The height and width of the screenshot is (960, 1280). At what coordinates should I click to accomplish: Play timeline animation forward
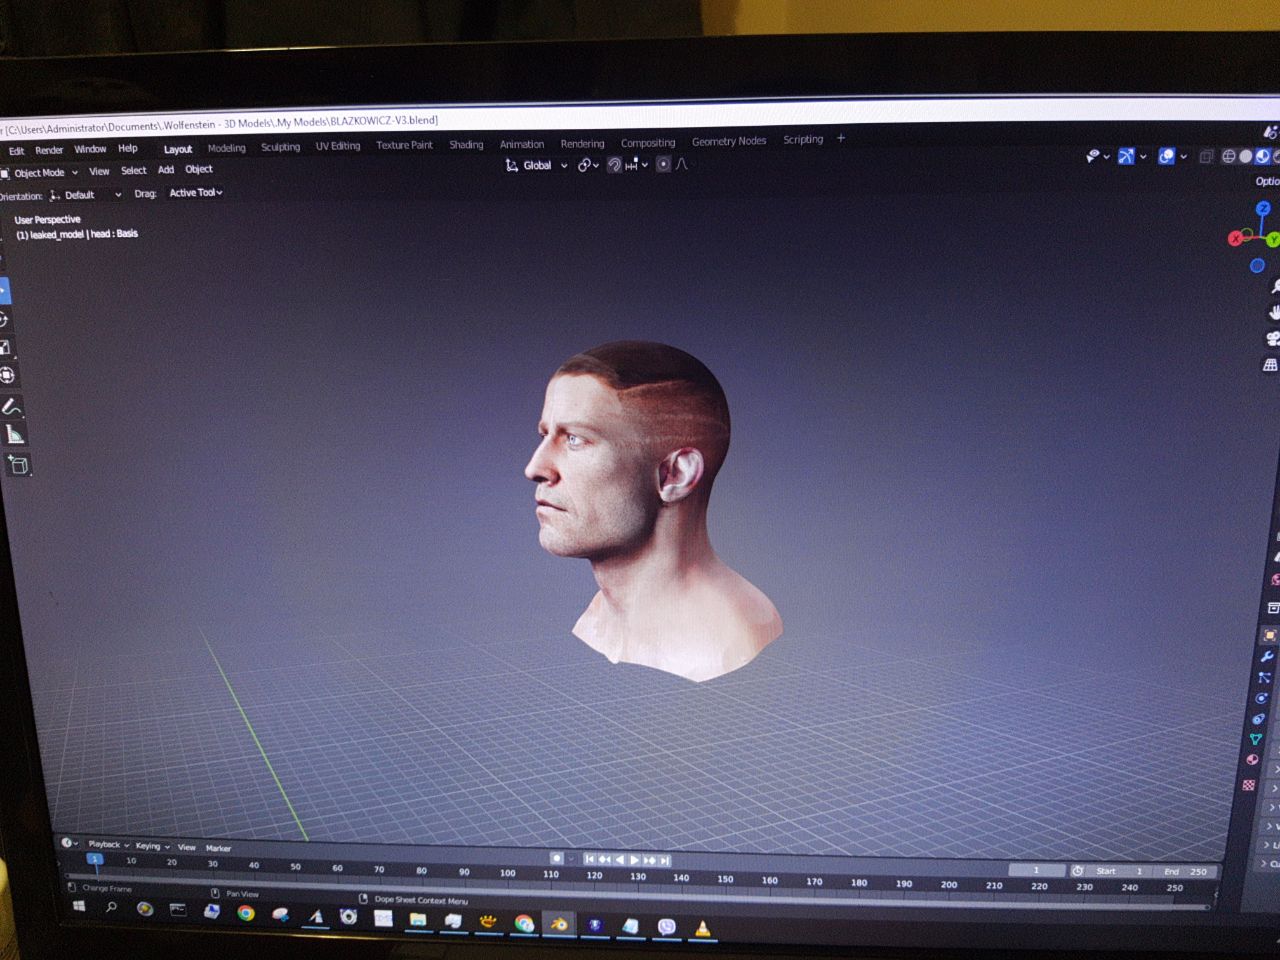(x=634, y=860)
